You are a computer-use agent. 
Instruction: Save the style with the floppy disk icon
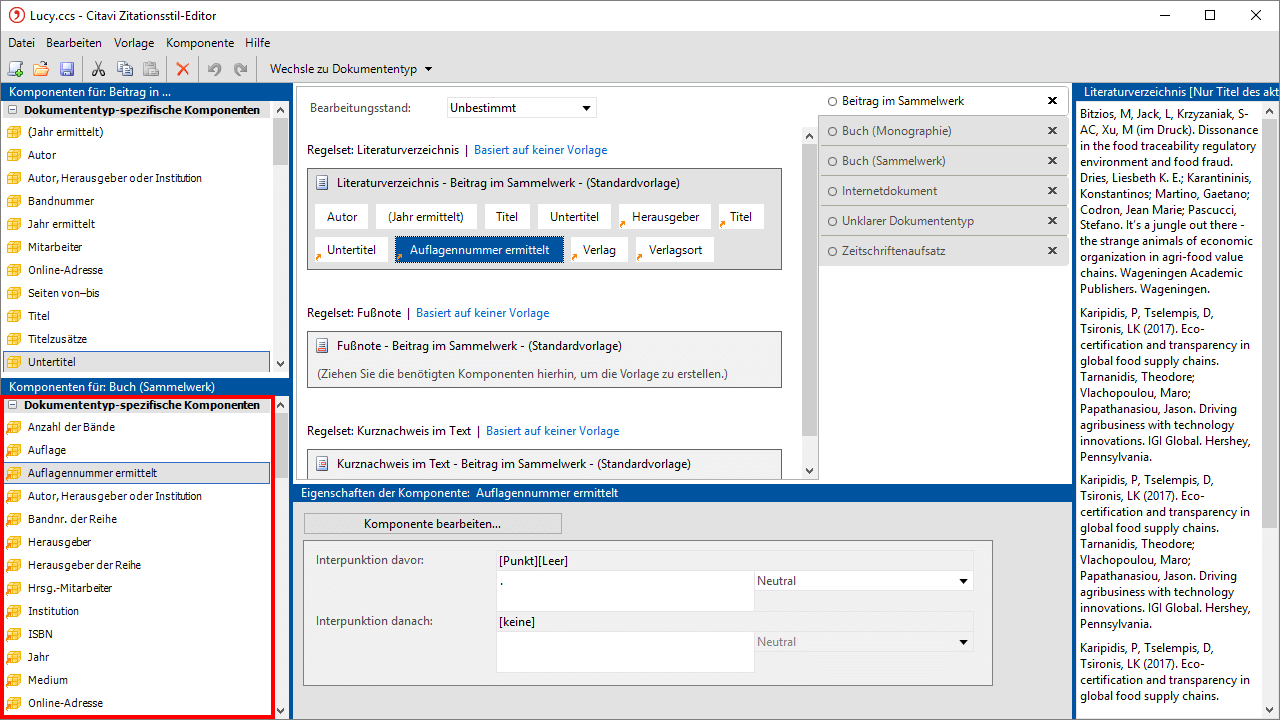(x=67, y=69)
